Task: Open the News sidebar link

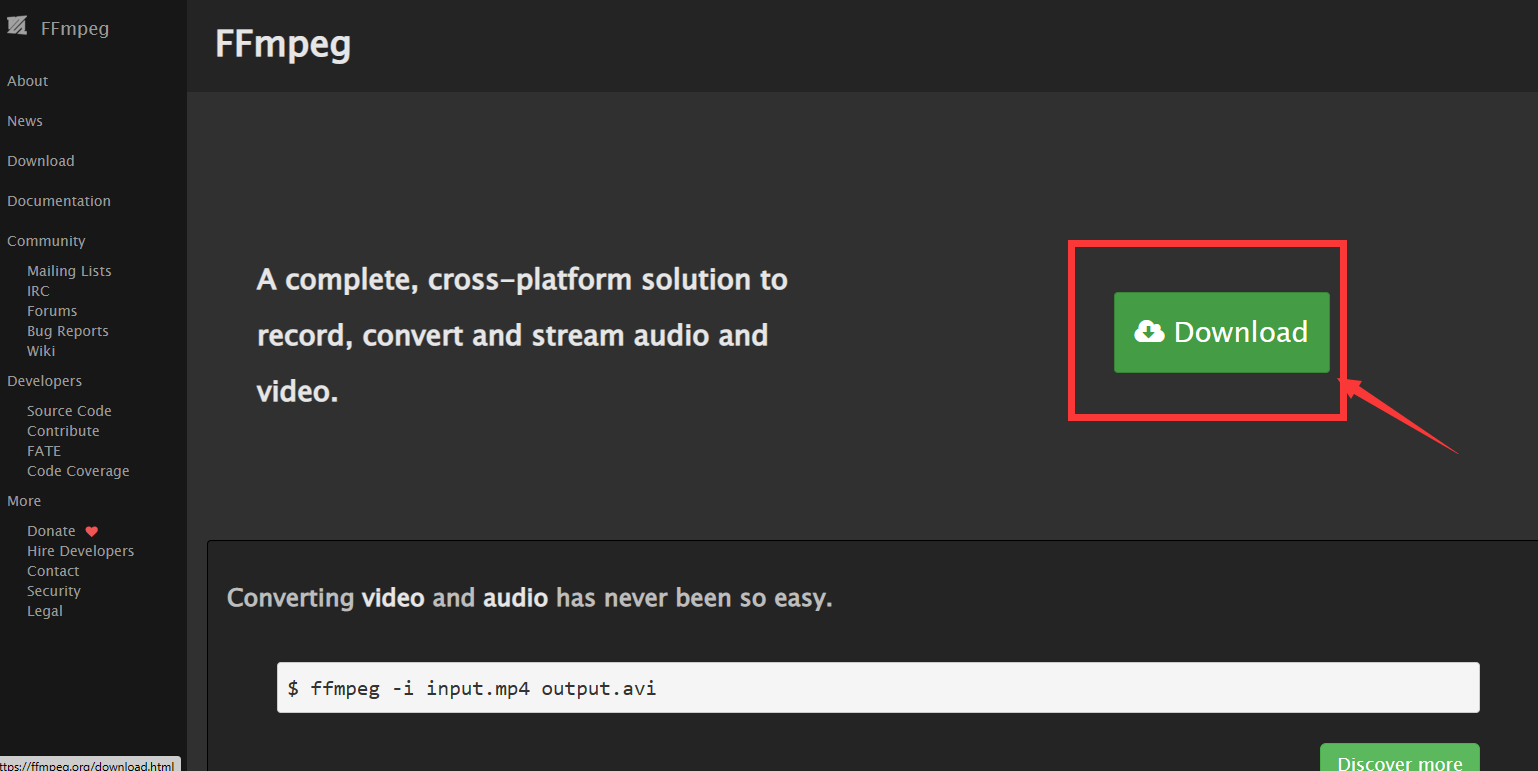Action: [x=25, y=121]
